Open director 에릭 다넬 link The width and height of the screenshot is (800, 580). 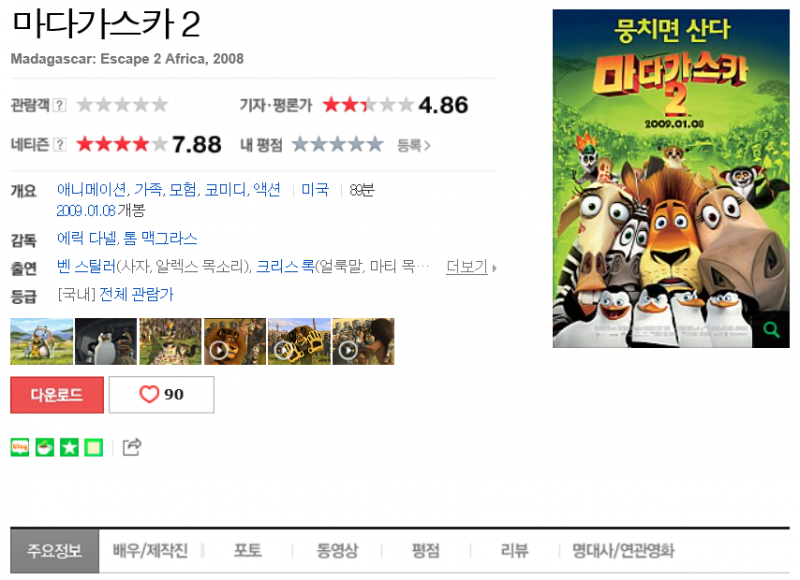(x=86, y=238)
